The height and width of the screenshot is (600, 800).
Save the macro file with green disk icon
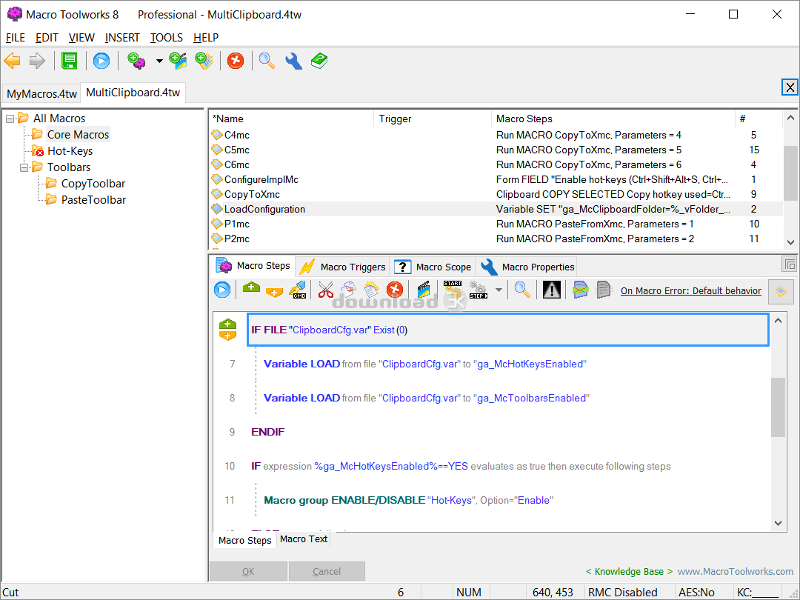[69, 61]
